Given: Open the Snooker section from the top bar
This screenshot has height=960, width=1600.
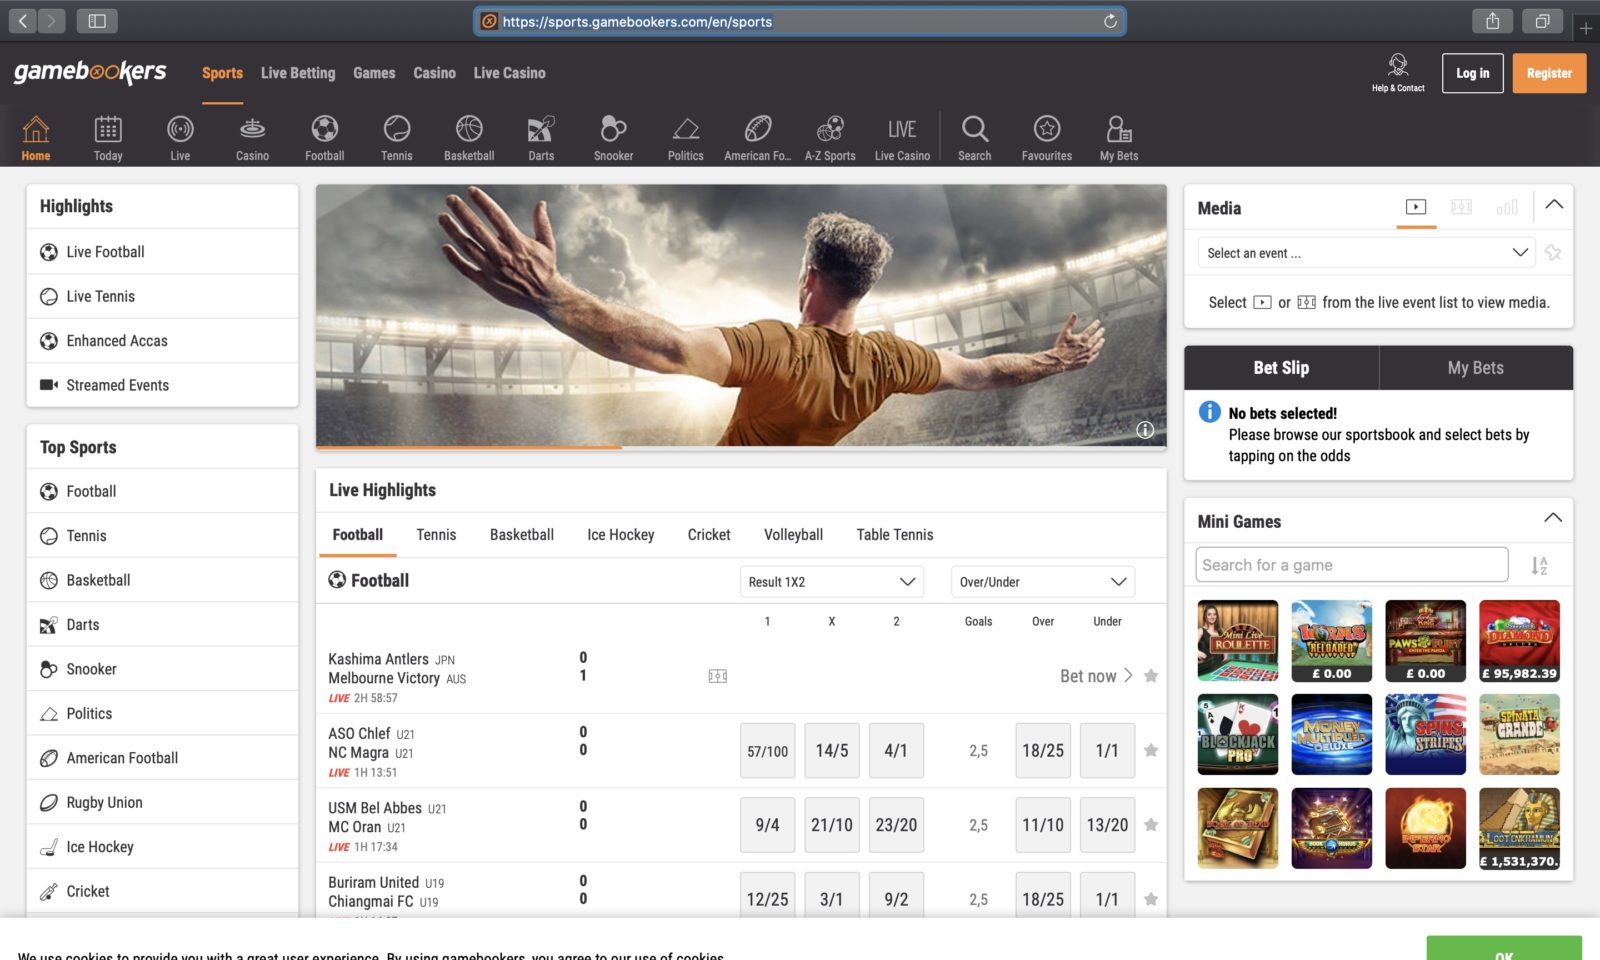Looking at the screenshot, I should click(x=613, y=137).
